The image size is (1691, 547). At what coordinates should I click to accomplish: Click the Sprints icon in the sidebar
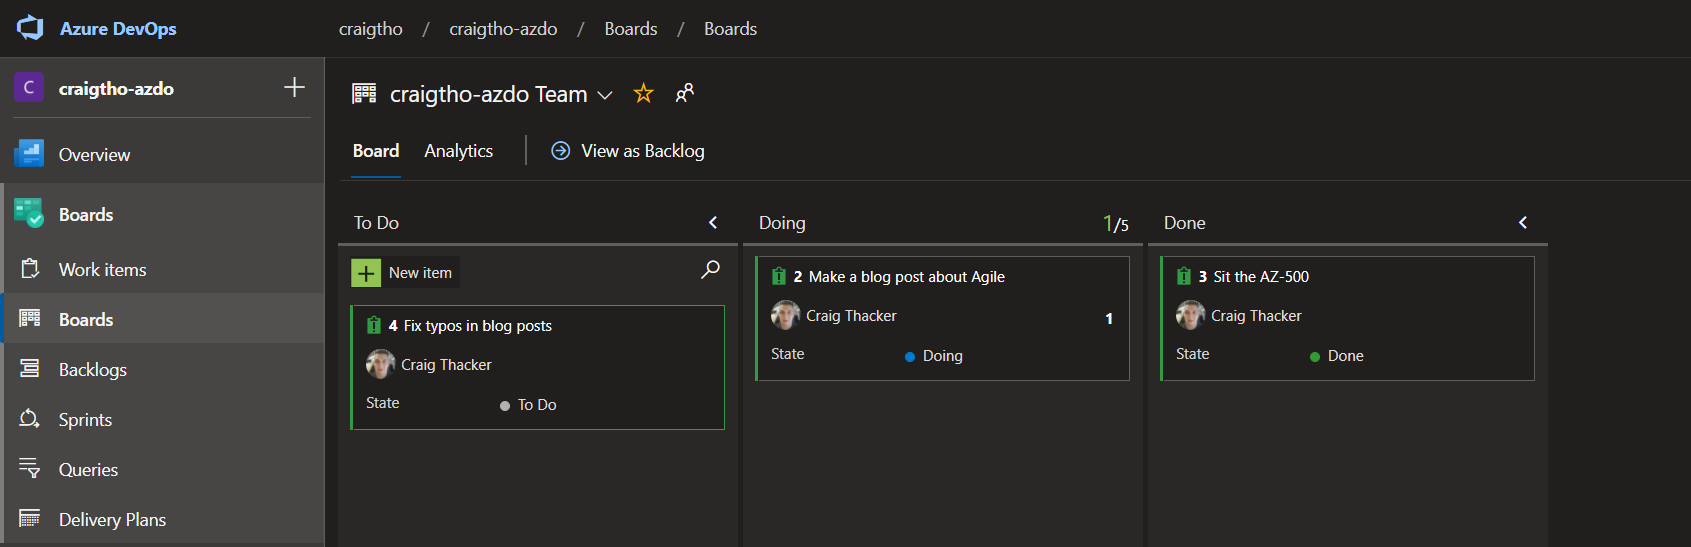(30, 418)
